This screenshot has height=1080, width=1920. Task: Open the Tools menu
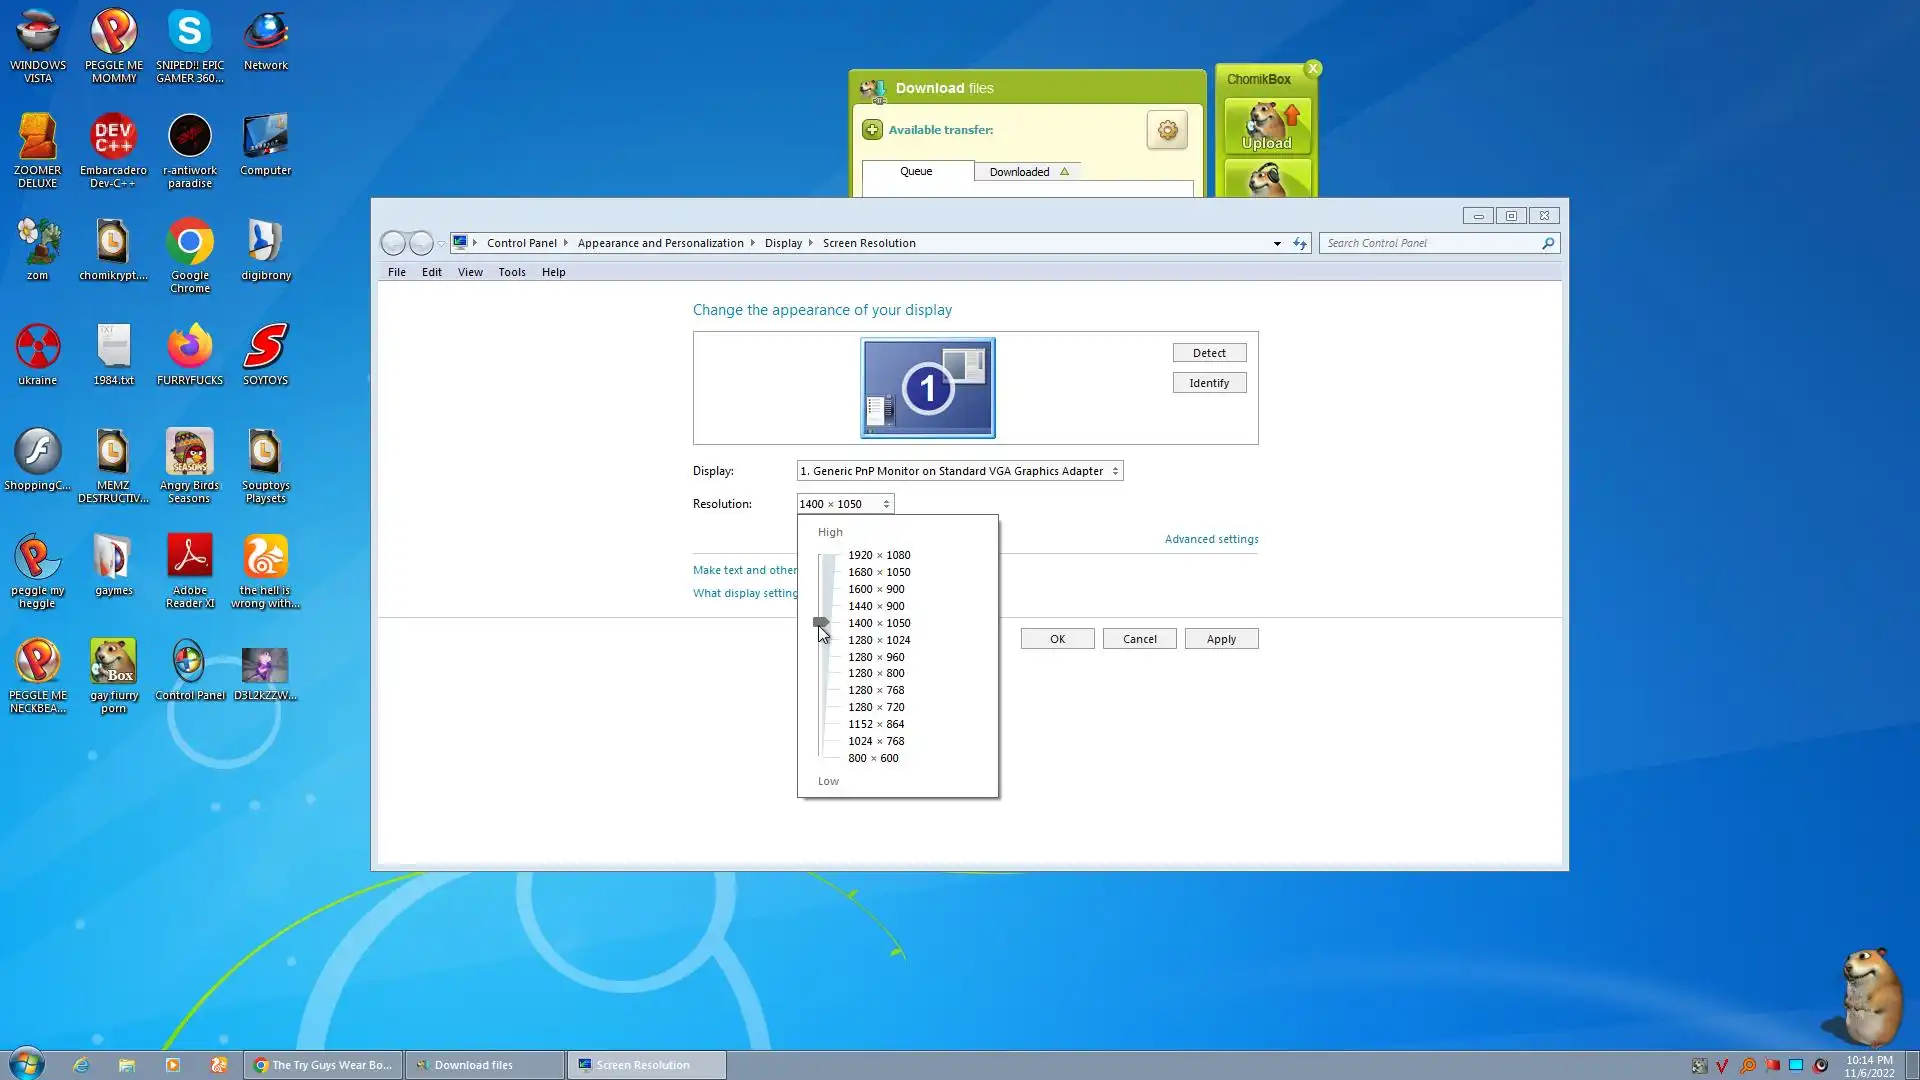[x=511, y=272]
